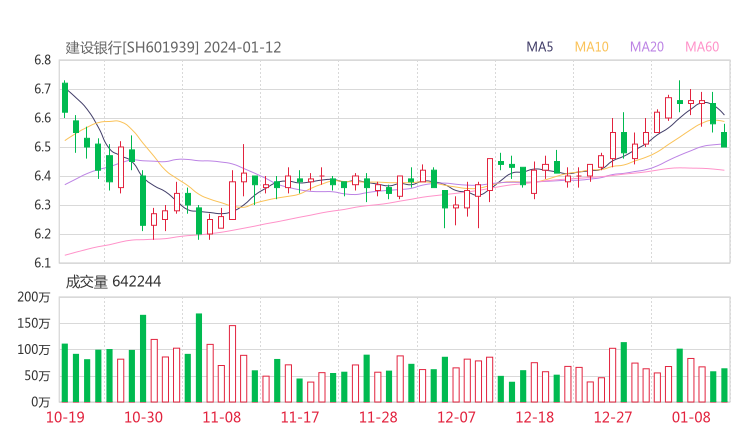The height and width of the screenshot is (440, 740).
Task: Click the 12-07 date label
Action: point(456,417)
